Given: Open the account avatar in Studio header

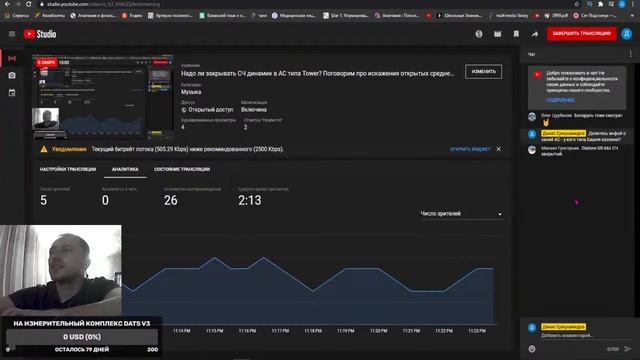Looking at the screenshot, I should tap(627, 34).
